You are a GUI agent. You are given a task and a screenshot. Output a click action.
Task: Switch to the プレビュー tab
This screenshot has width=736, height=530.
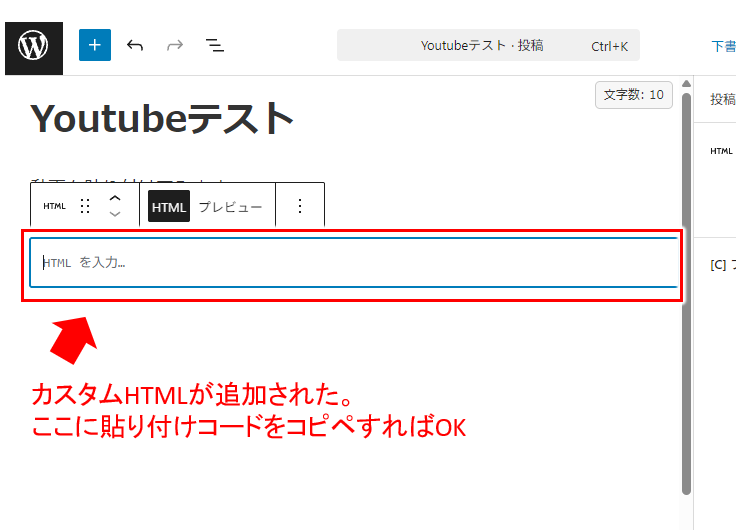coord(230,207)
